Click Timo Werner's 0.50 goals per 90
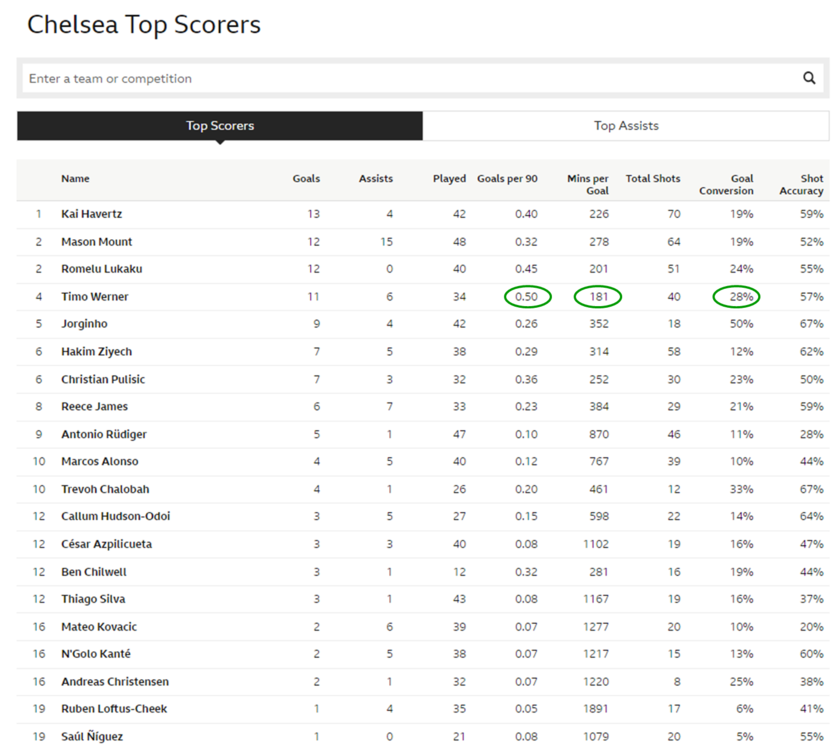This screenshot has height=750, width=834. (526, 296)
